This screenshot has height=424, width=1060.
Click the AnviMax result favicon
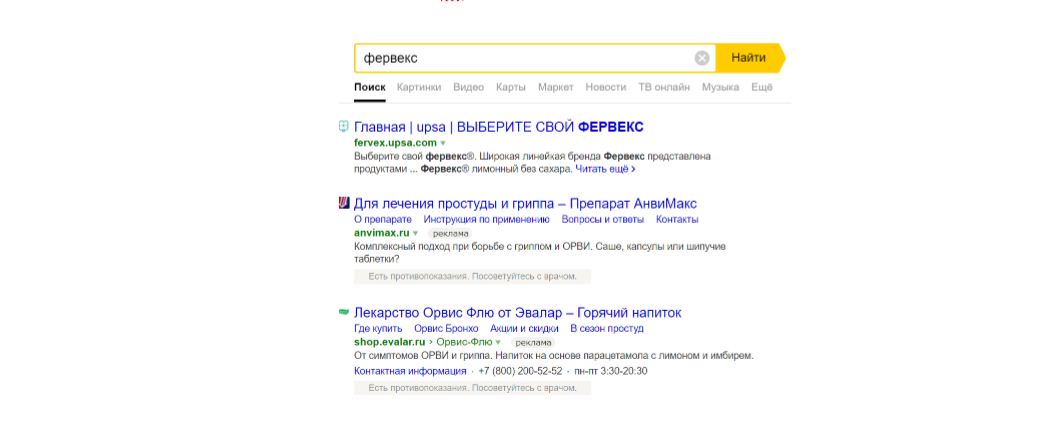(343, 203)
